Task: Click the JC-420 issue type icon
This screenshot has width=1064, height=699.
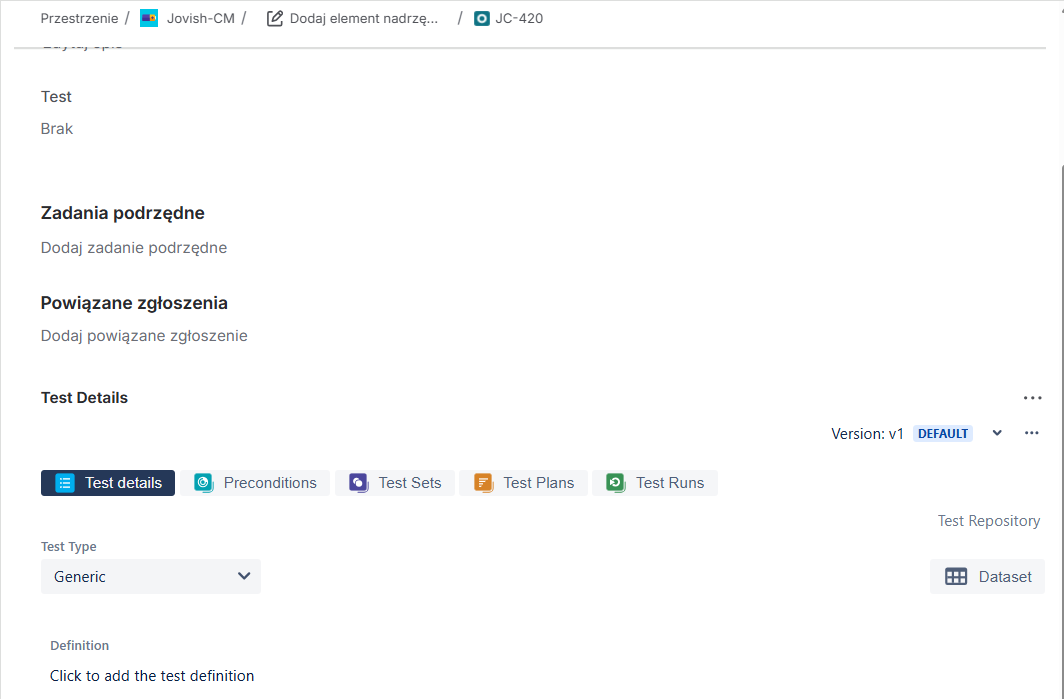Action: point(482,18)
